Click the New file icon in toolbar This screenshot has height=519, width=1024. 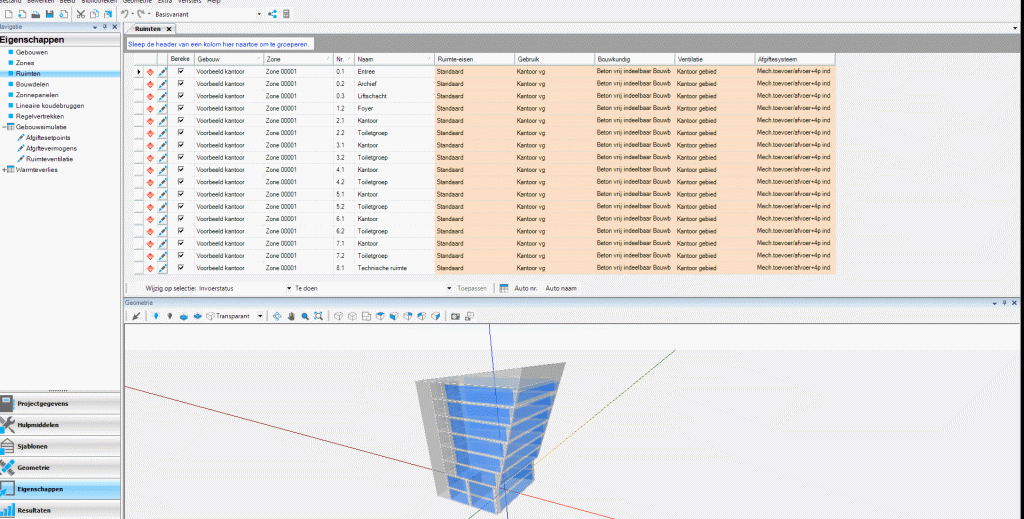click(x=8, y=14)
